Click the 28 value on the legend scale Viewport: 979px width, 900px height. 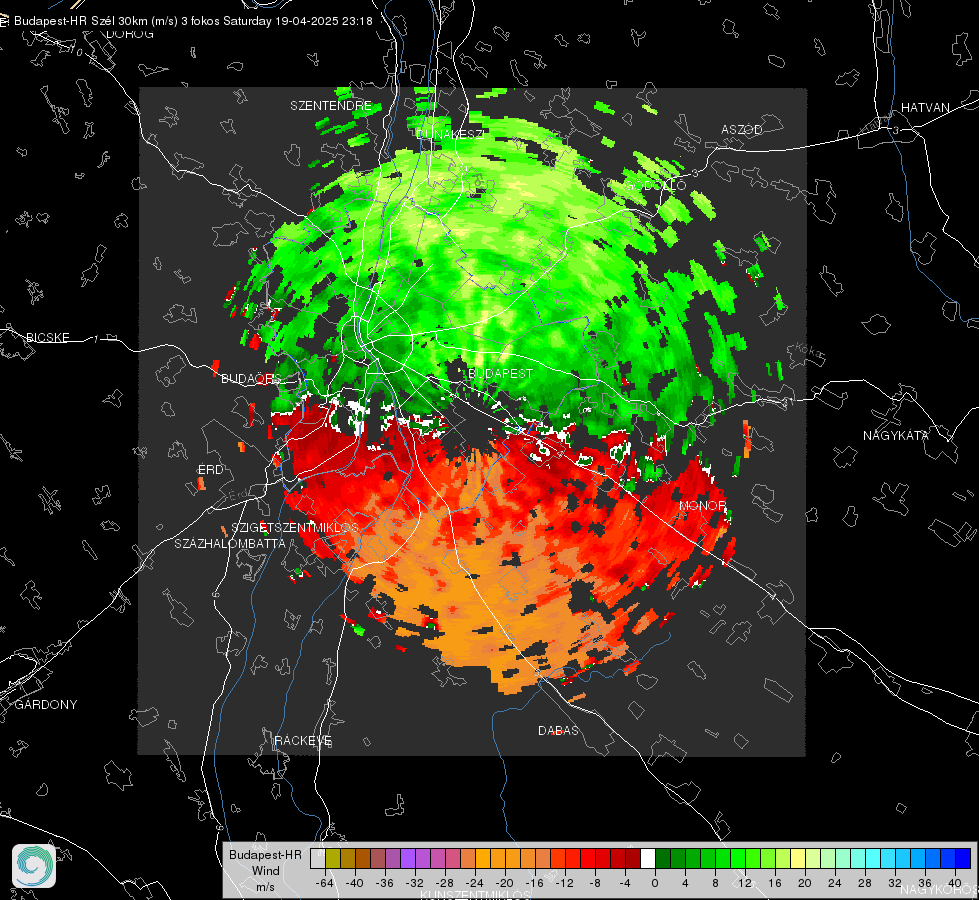click(x=865, y=883)
